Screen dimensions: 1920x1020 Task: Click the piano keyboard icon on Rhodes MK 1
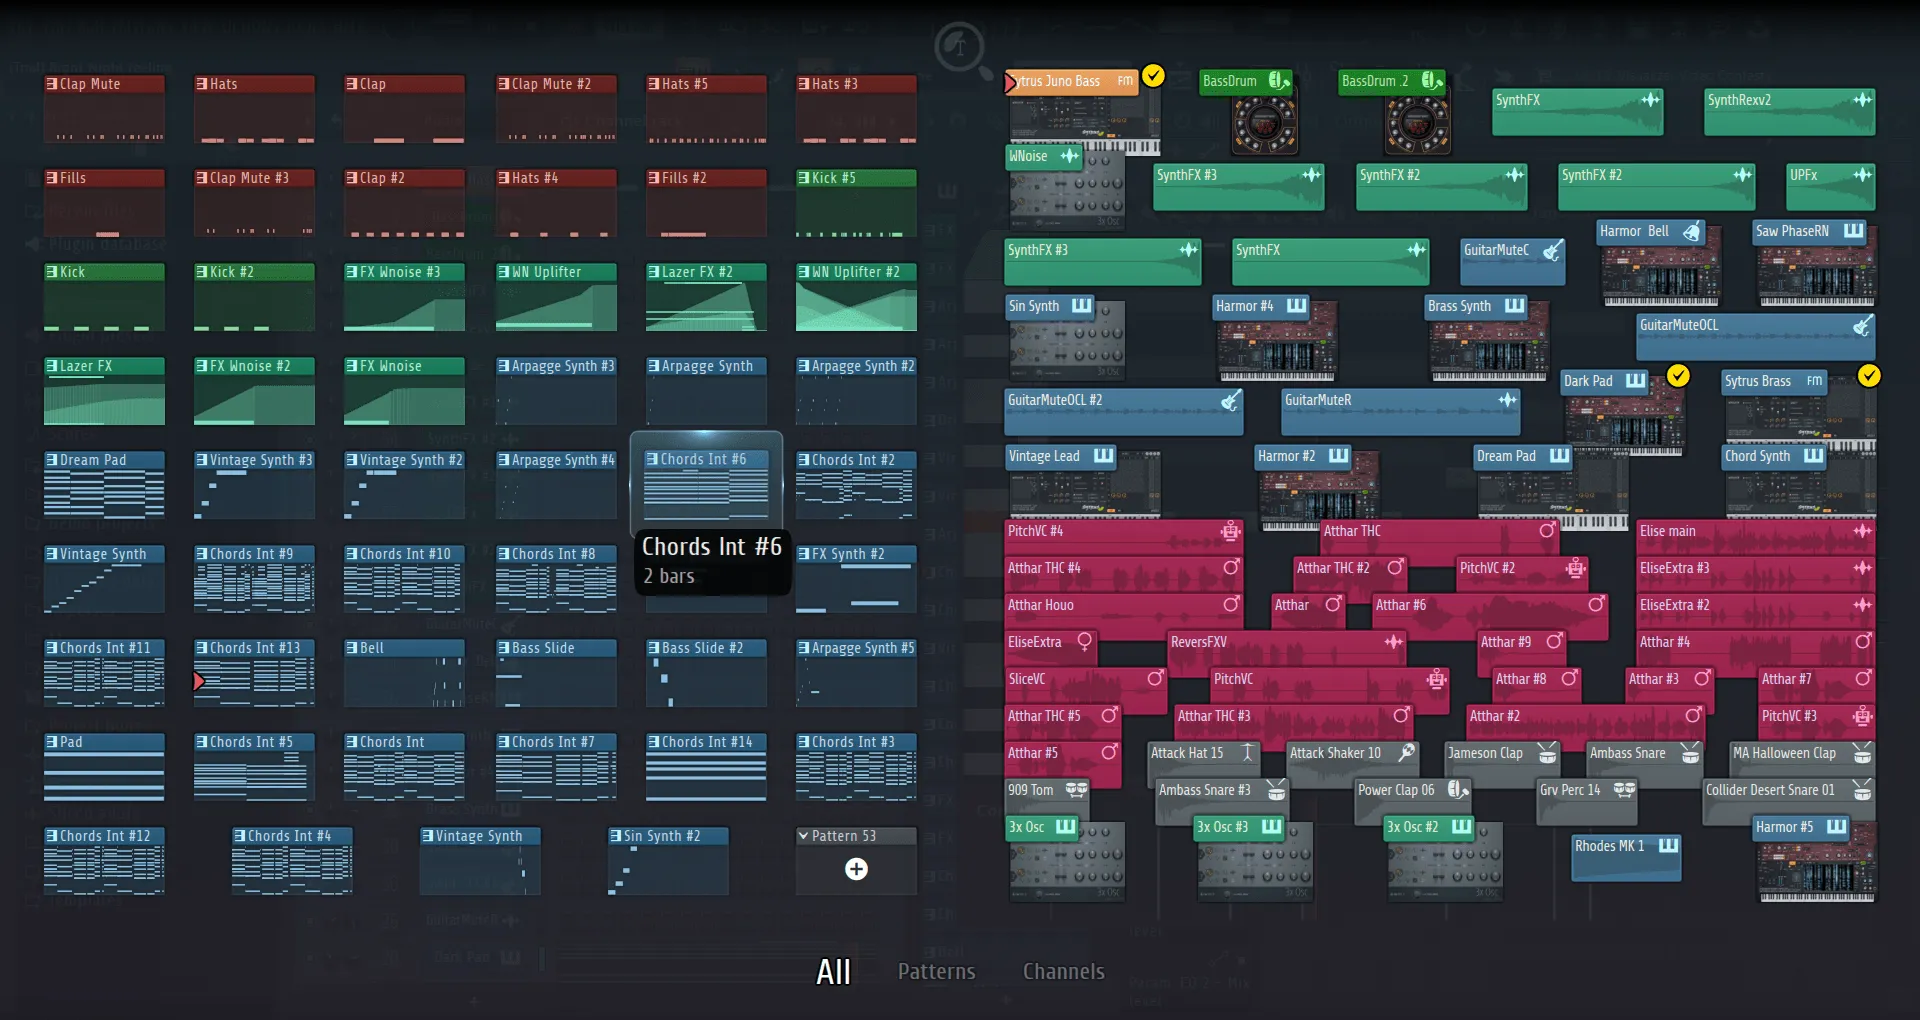click(1666, 845)
